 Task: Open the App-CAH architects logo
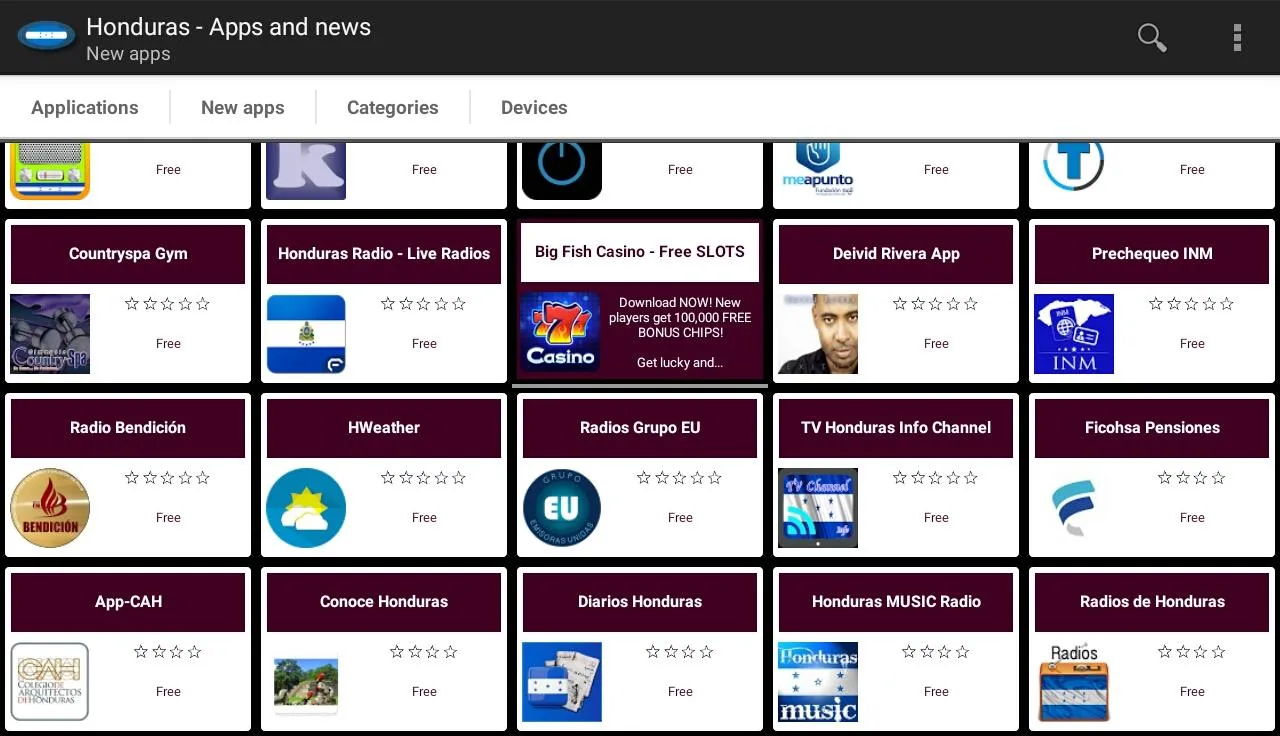point(50,682)
